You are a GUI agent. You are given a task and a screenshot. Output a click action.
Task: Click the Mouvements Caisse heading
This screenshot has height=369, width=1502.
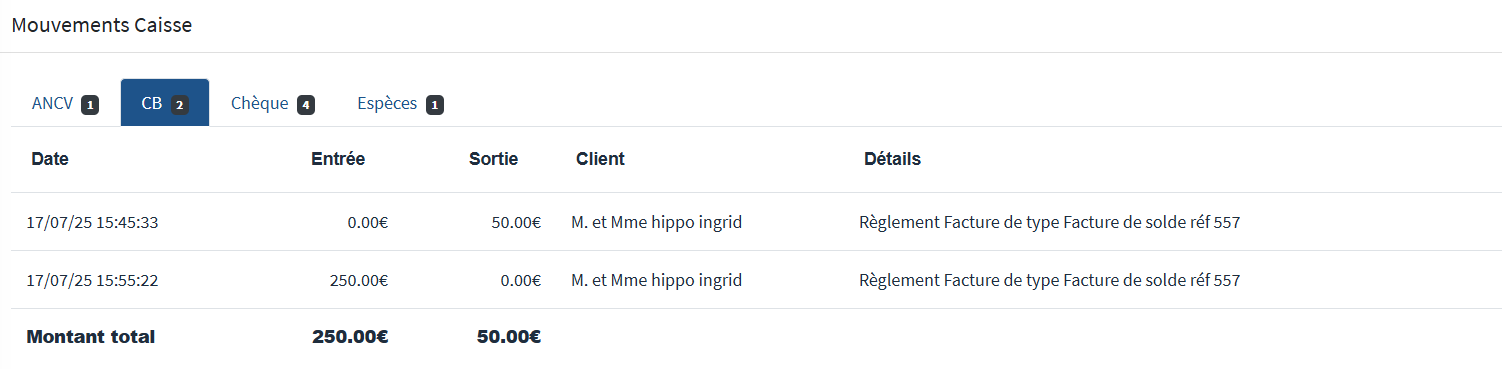tap(102, 25)
